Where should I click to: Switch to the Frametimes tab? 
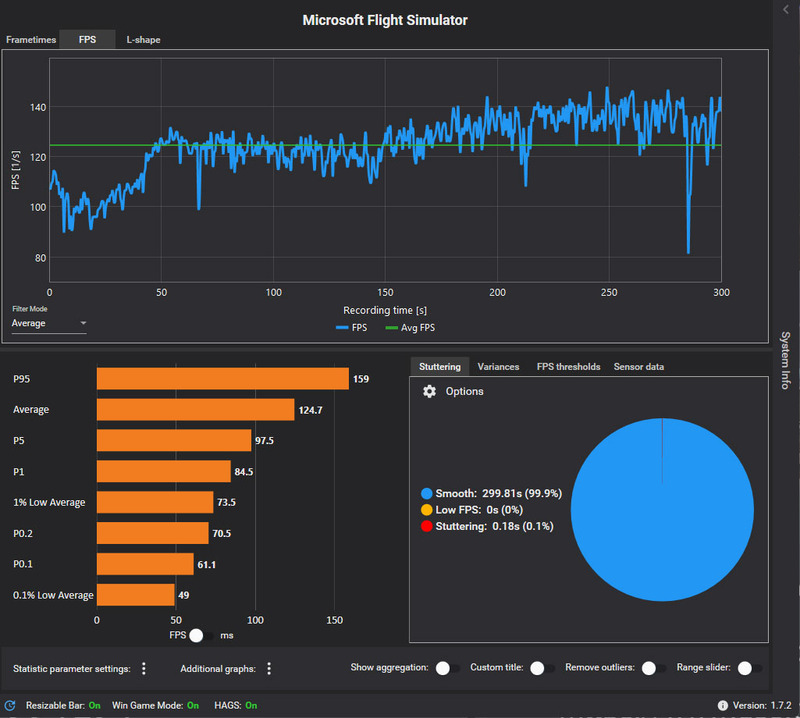click(31, 40)
